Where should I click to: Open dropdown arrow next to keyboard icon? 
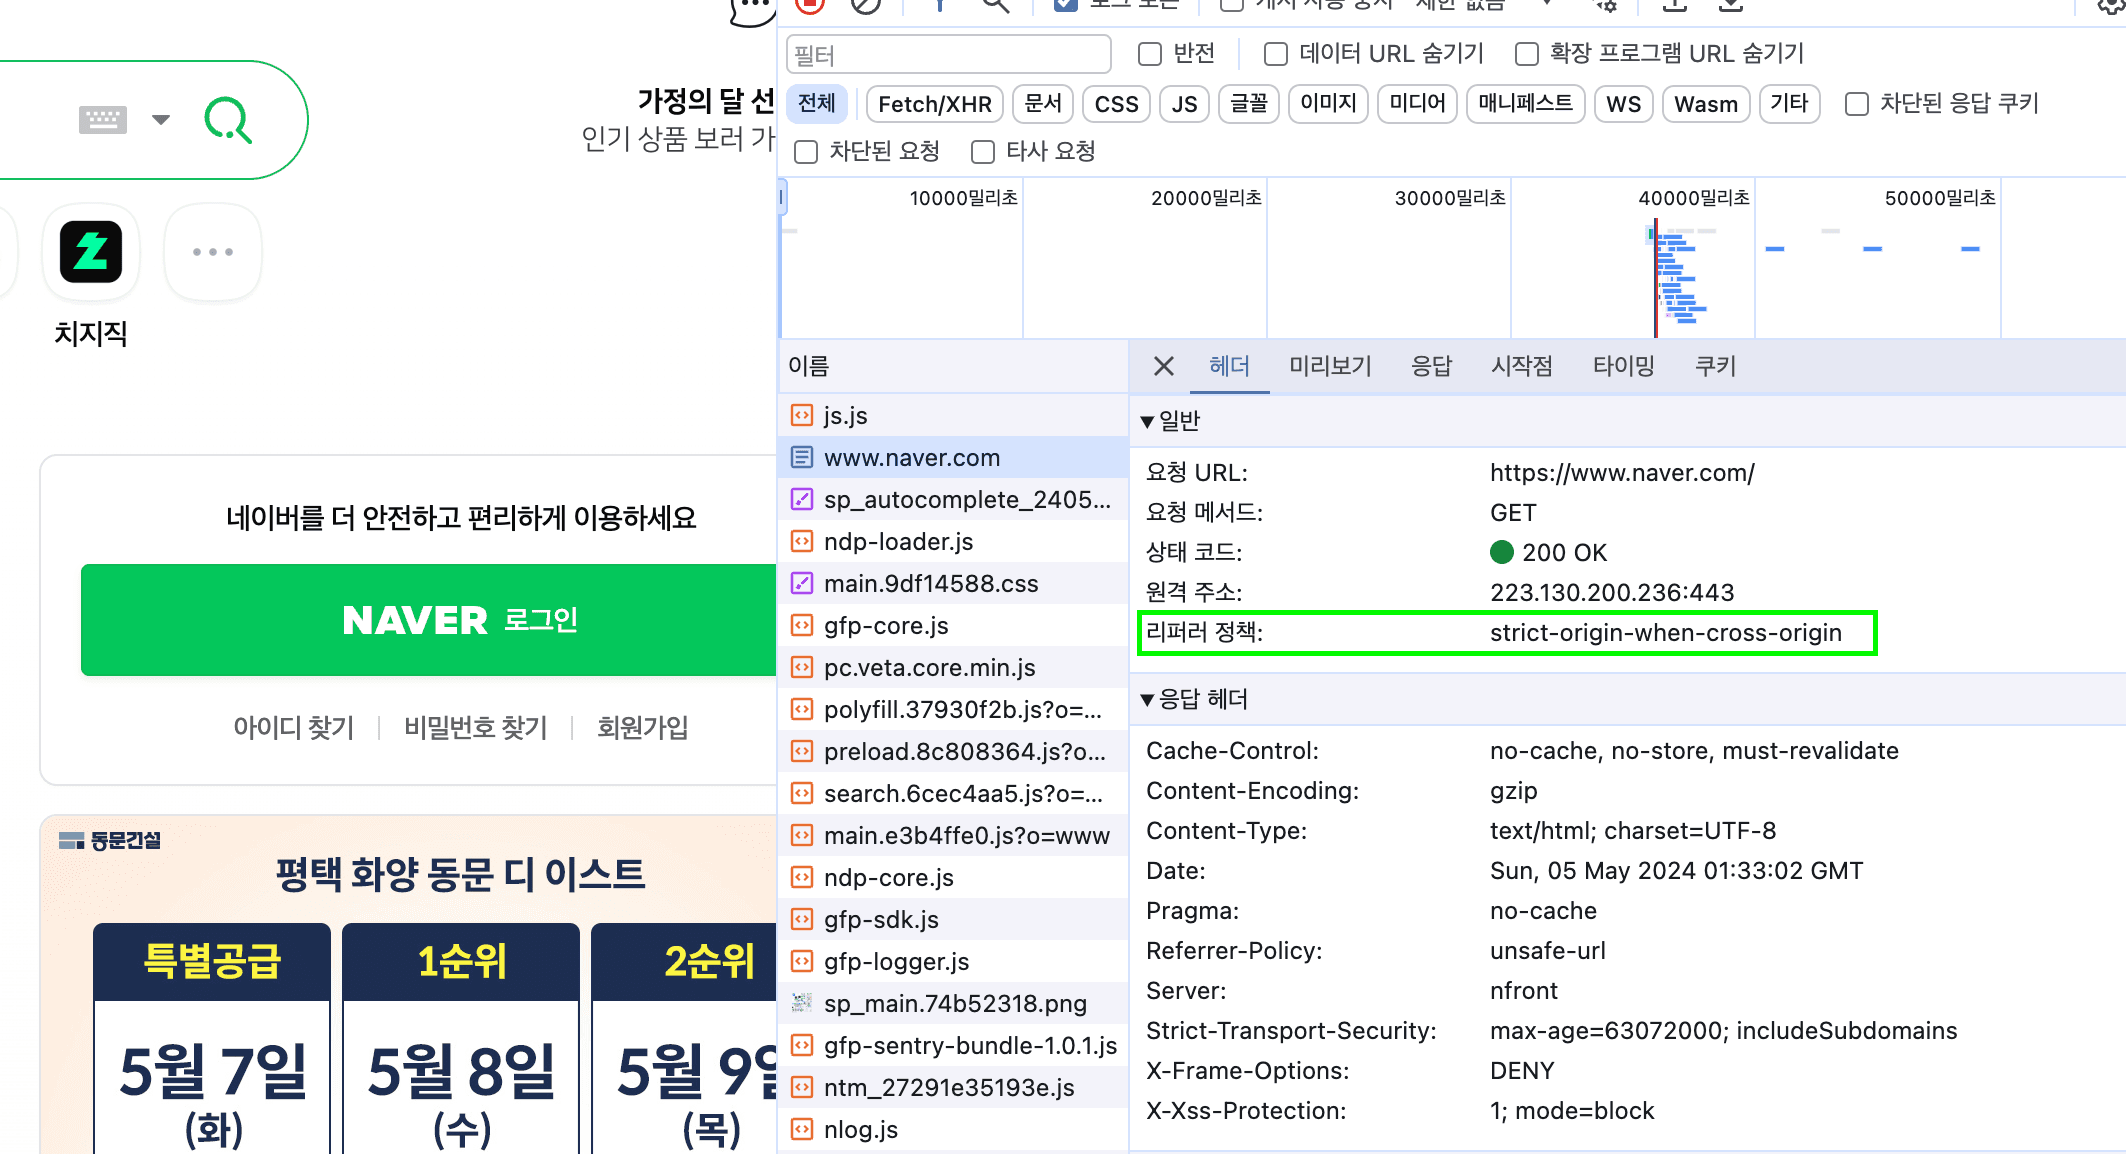[x=161, y=120]
